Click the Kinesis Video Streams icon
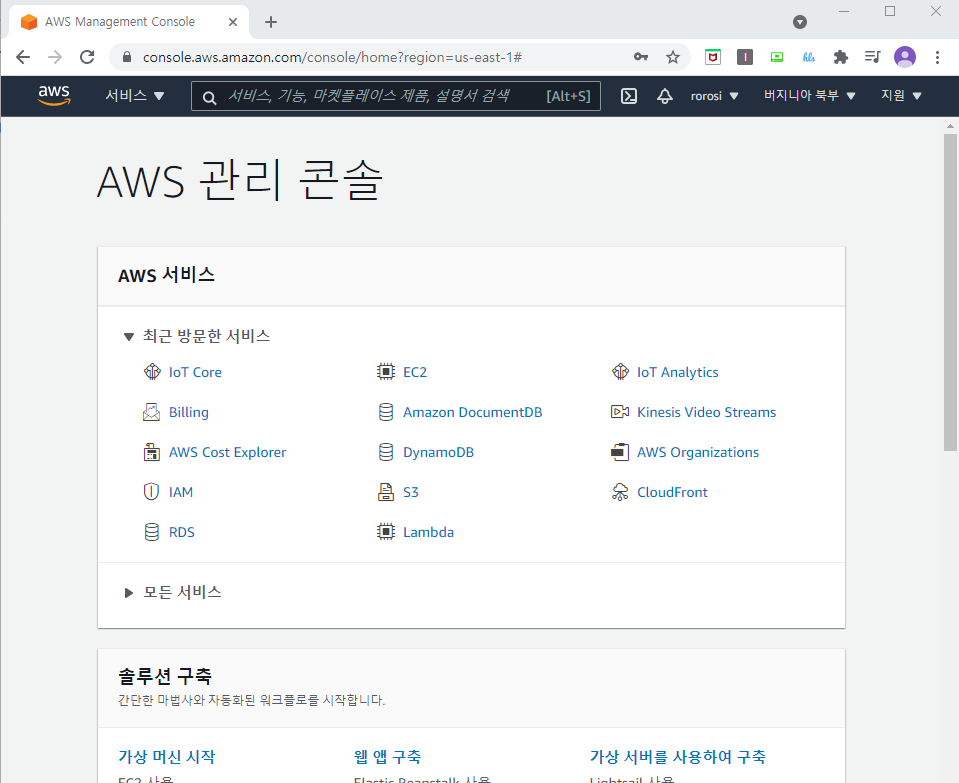The height and width of the screenshot is (783, 959). click(x=620, y=412)
